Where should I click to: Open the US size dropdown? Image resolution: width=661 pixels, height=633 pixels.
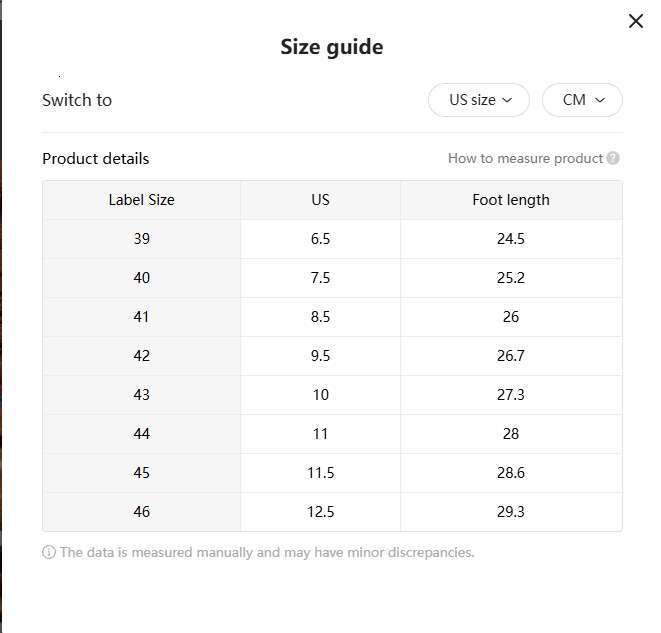pos(479,100)
